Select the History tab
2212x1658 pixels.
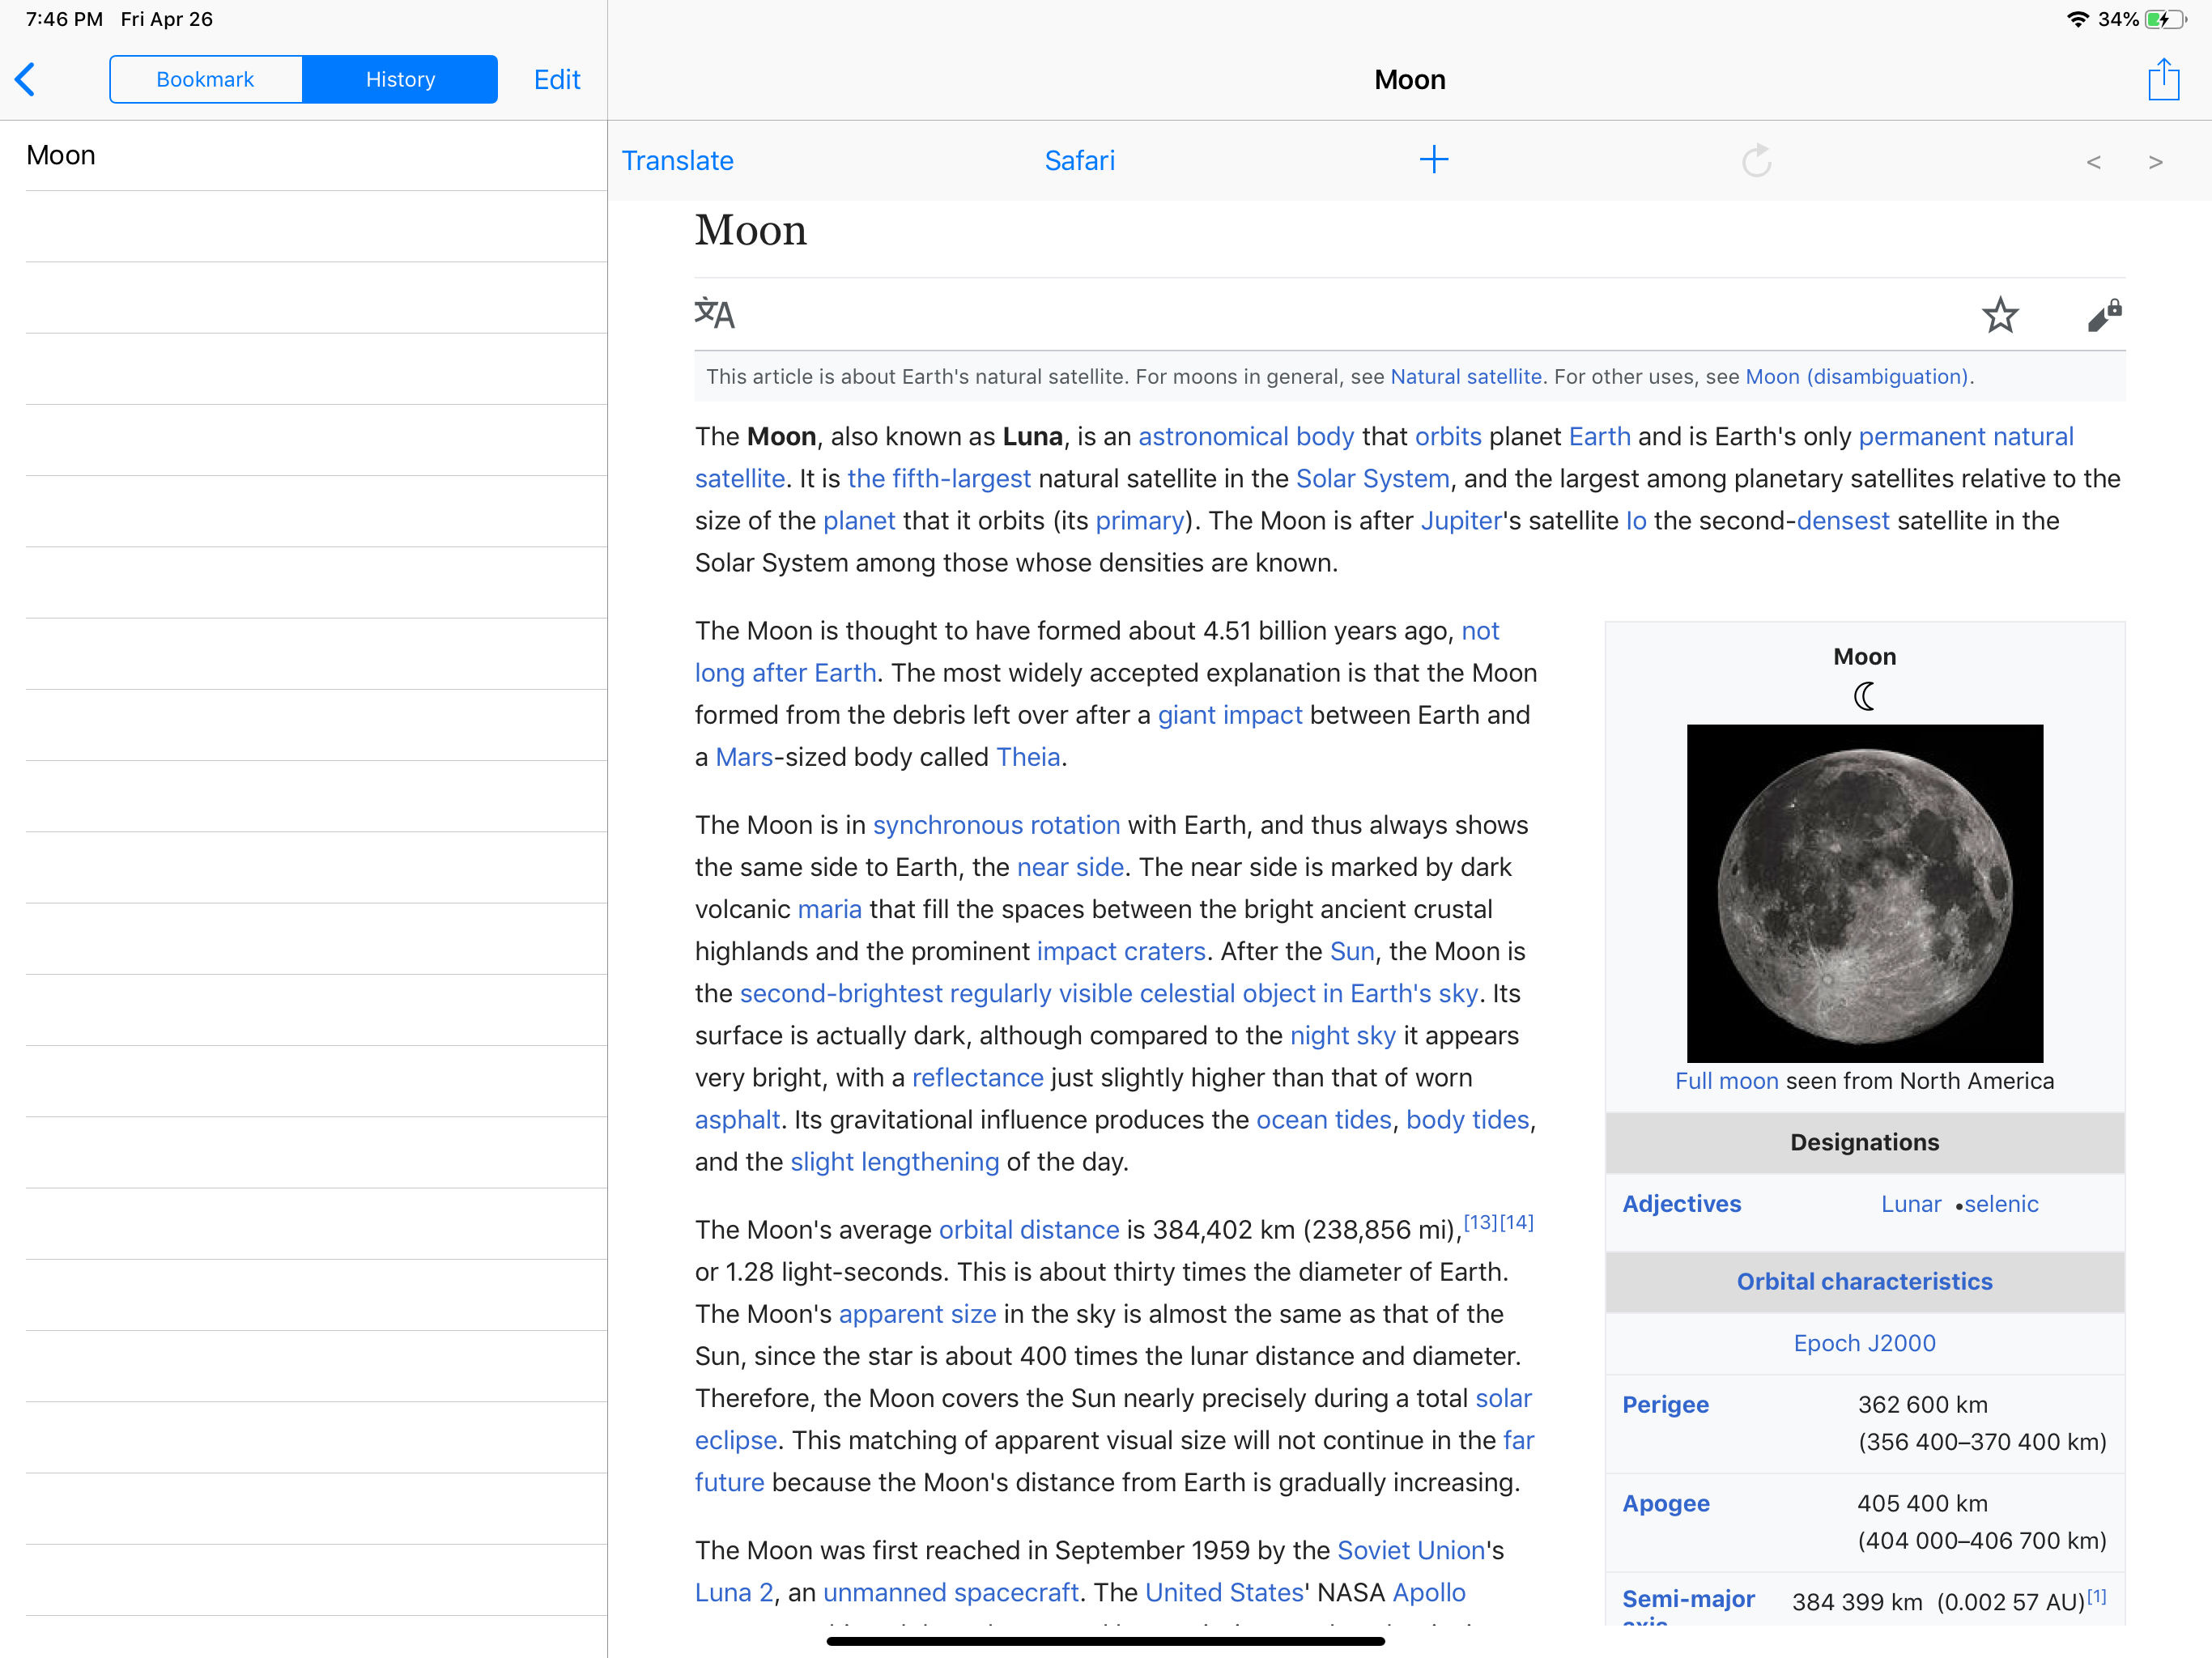[400, 79]
